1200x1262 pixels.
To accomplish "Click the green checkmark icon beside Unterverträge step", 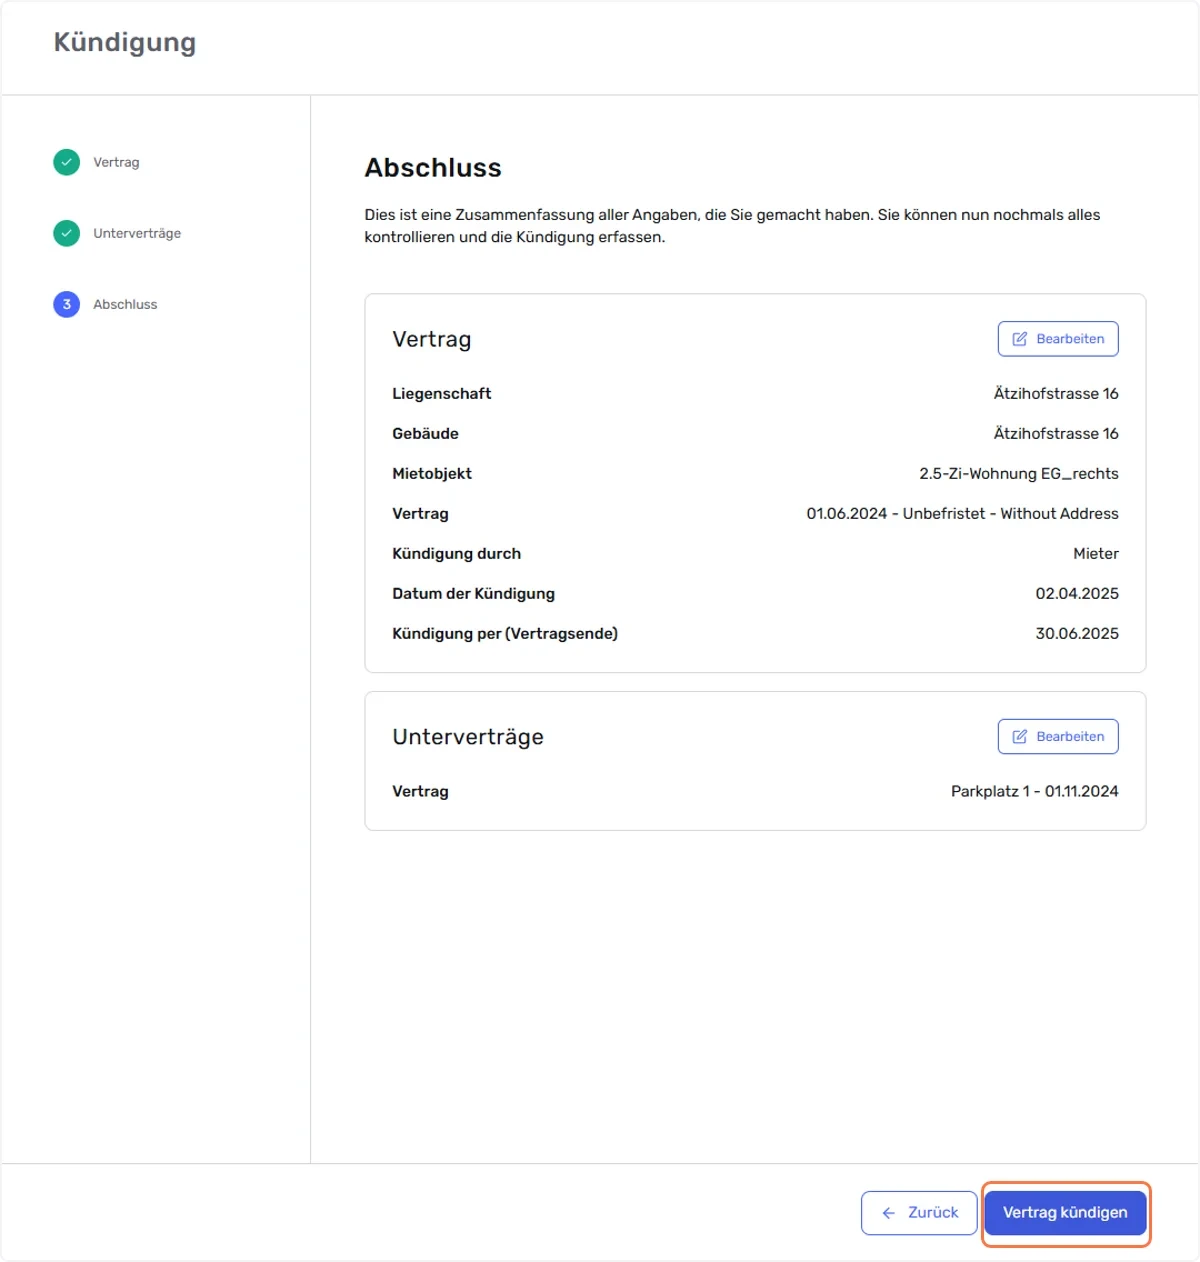I will click(x=66, y=233).
